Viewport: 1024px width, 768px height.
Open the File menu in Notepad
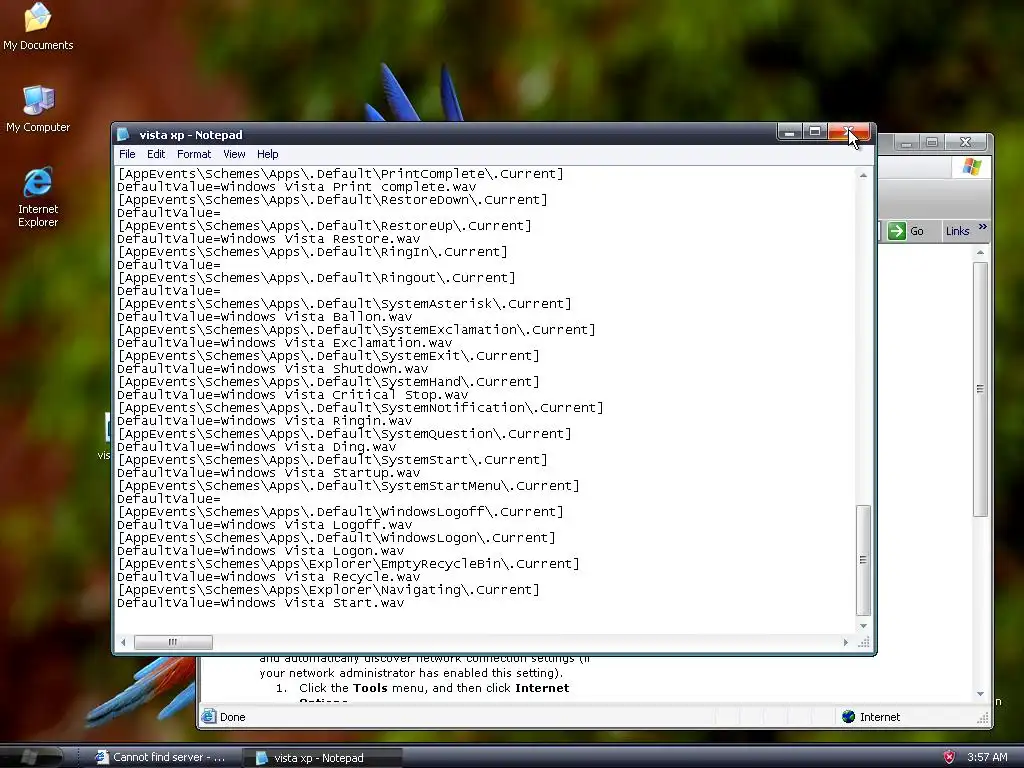[127, 154]
